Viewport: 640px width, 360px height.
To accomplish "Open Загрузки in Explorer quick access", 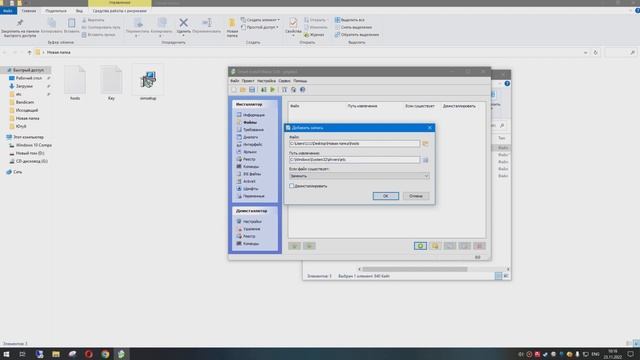I will point(24,86).
